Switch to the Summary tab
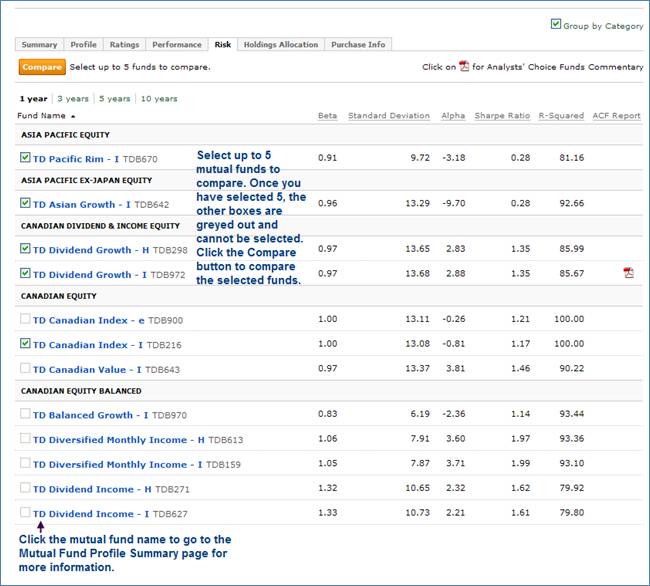The height and width of the screenshot is (586, 650). pyautogui.click(x=39, y=44)
